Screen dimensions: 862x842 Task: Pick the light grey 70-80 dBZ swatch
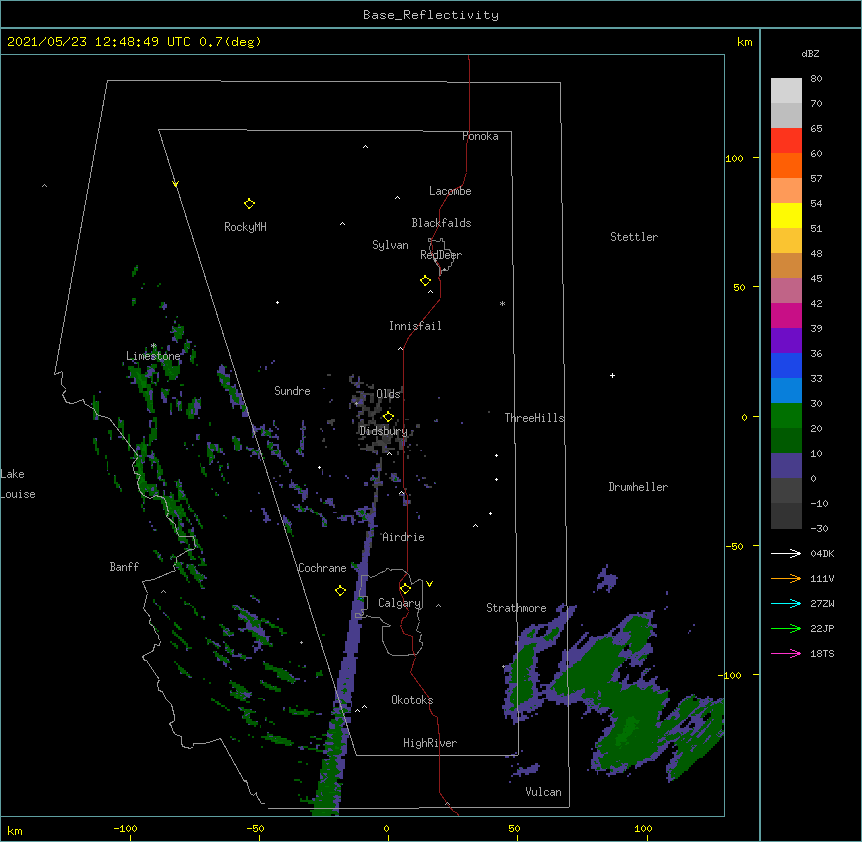[786, 91]
